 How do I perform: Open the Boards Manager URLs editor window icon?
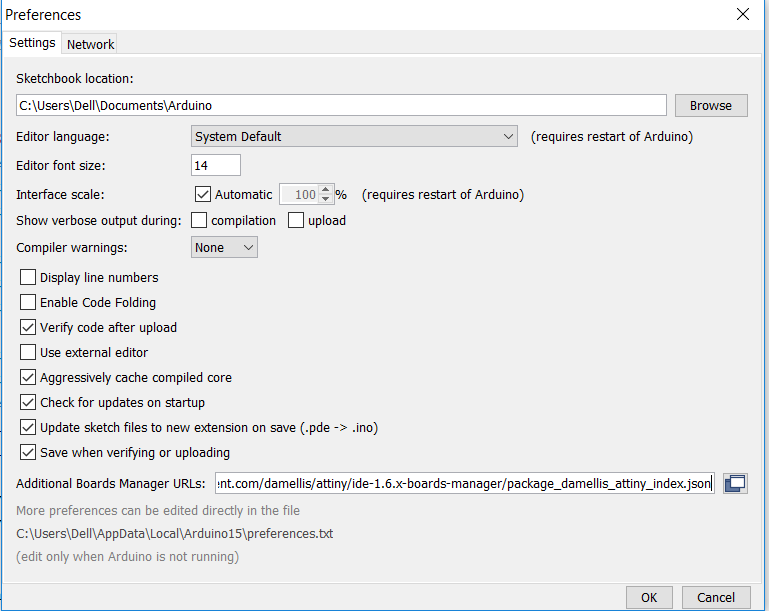coord(735,484)
